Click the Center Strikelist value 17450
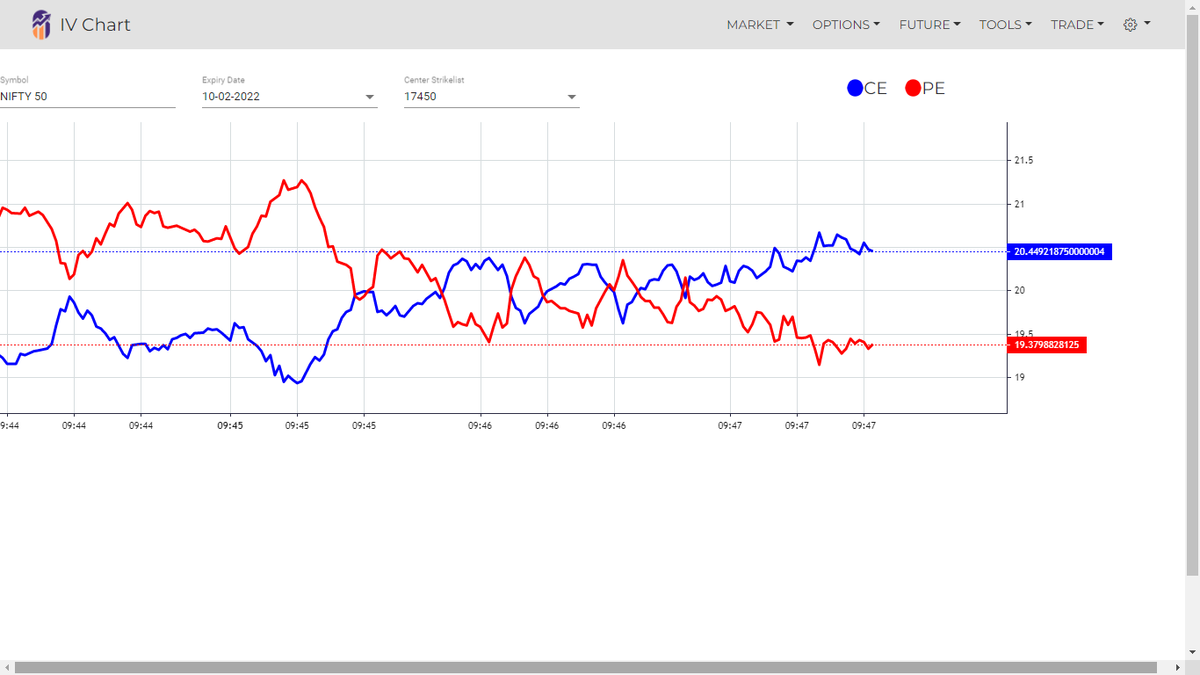Viewport: 1200px width, 675px height. coord(419,97)
